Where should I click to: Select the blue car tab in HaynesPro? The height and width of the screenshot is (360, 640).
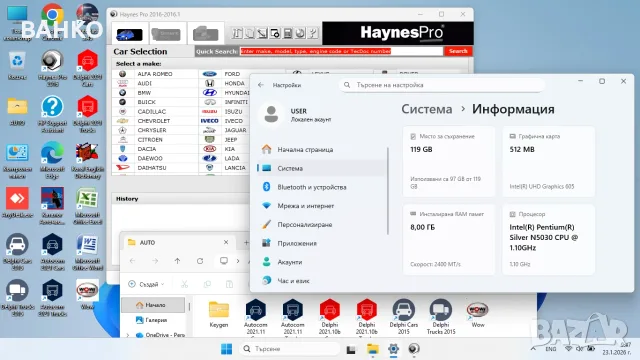129,34
